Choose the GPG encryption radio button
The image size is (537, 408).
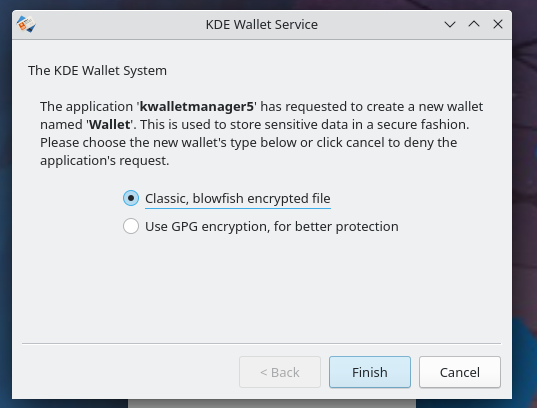pos(131,226)
